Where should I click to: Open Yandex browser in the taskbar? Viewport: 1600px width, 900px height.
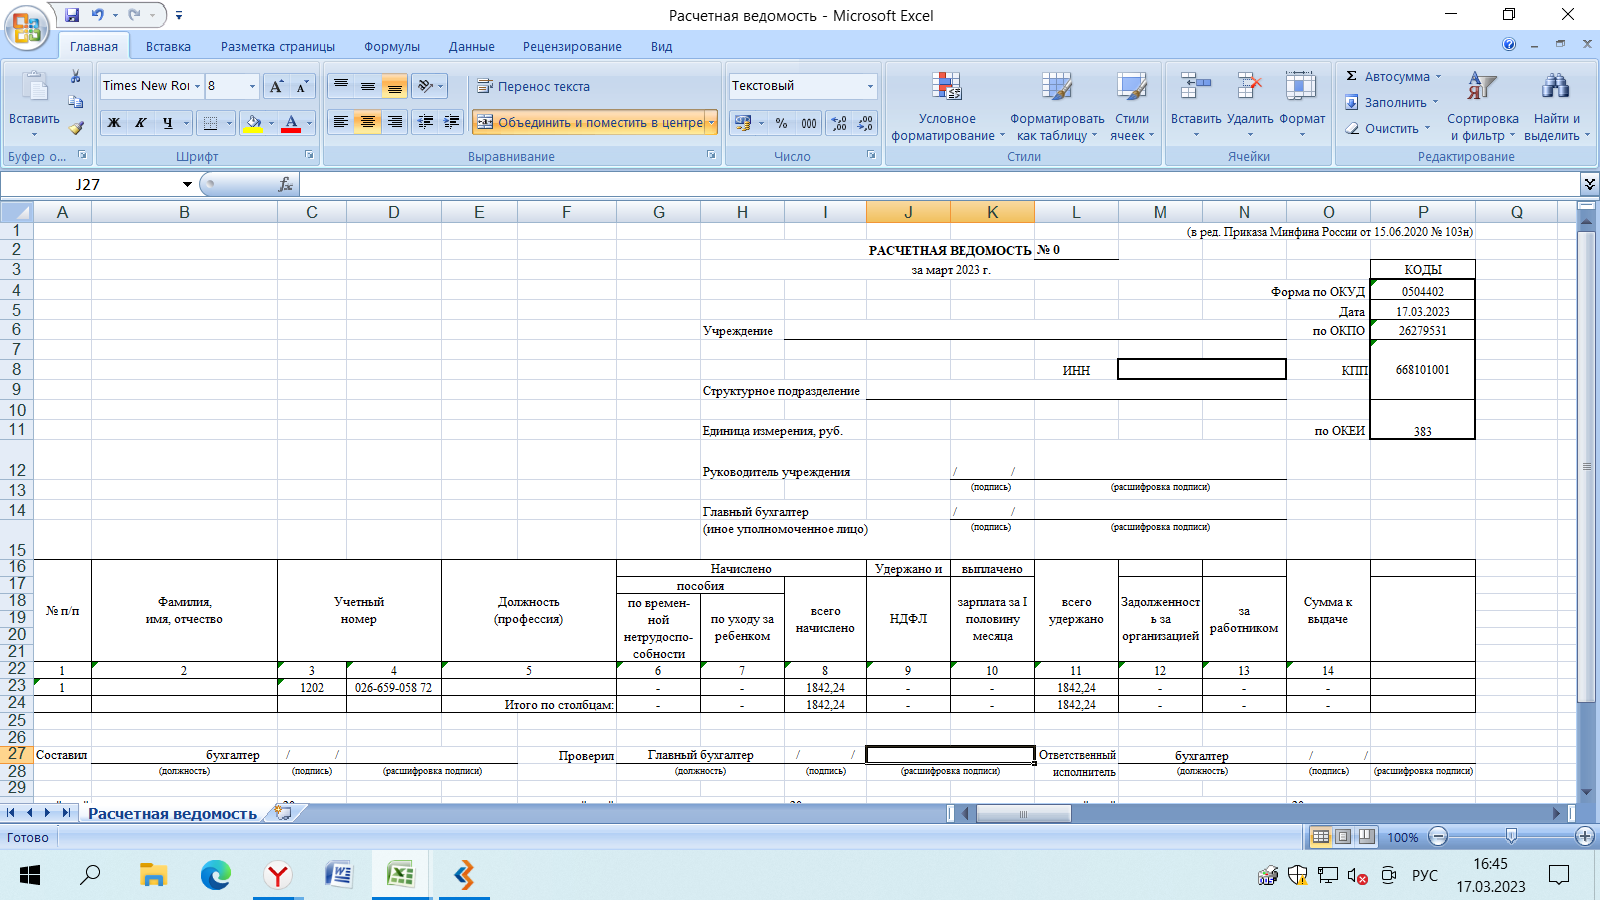point(277,875)
